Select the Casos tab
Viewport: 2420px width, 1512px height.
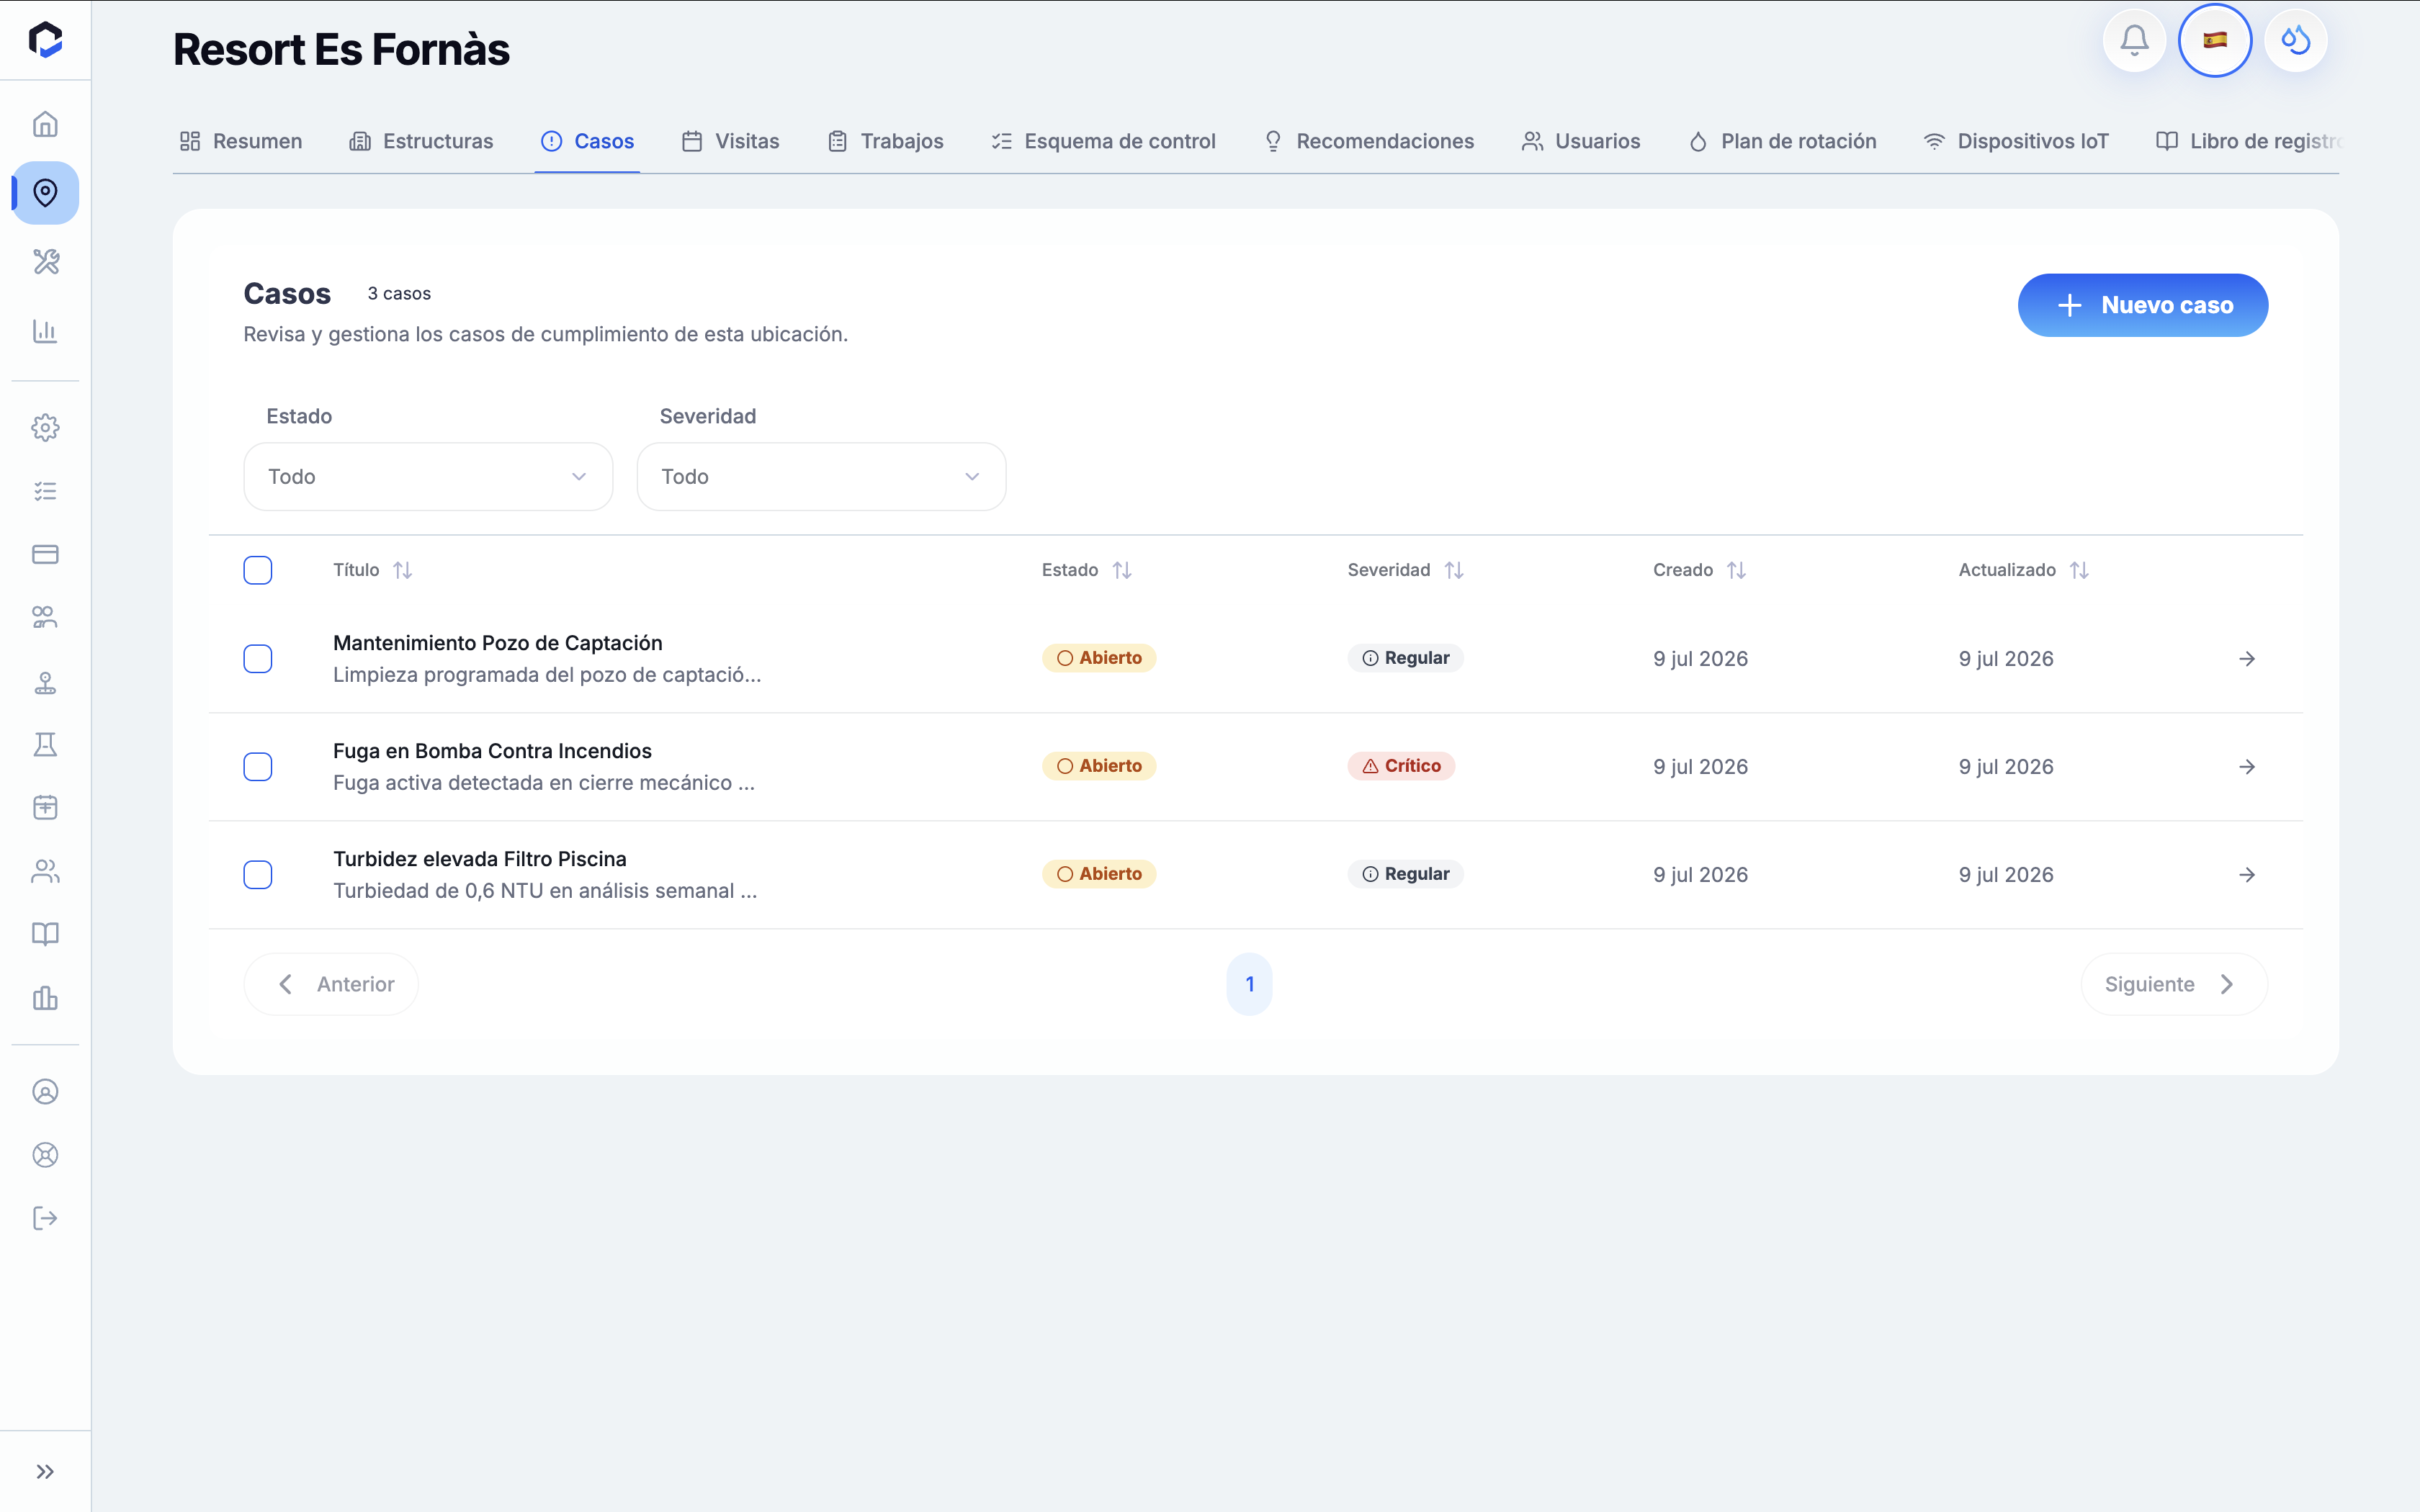[587, 141]
